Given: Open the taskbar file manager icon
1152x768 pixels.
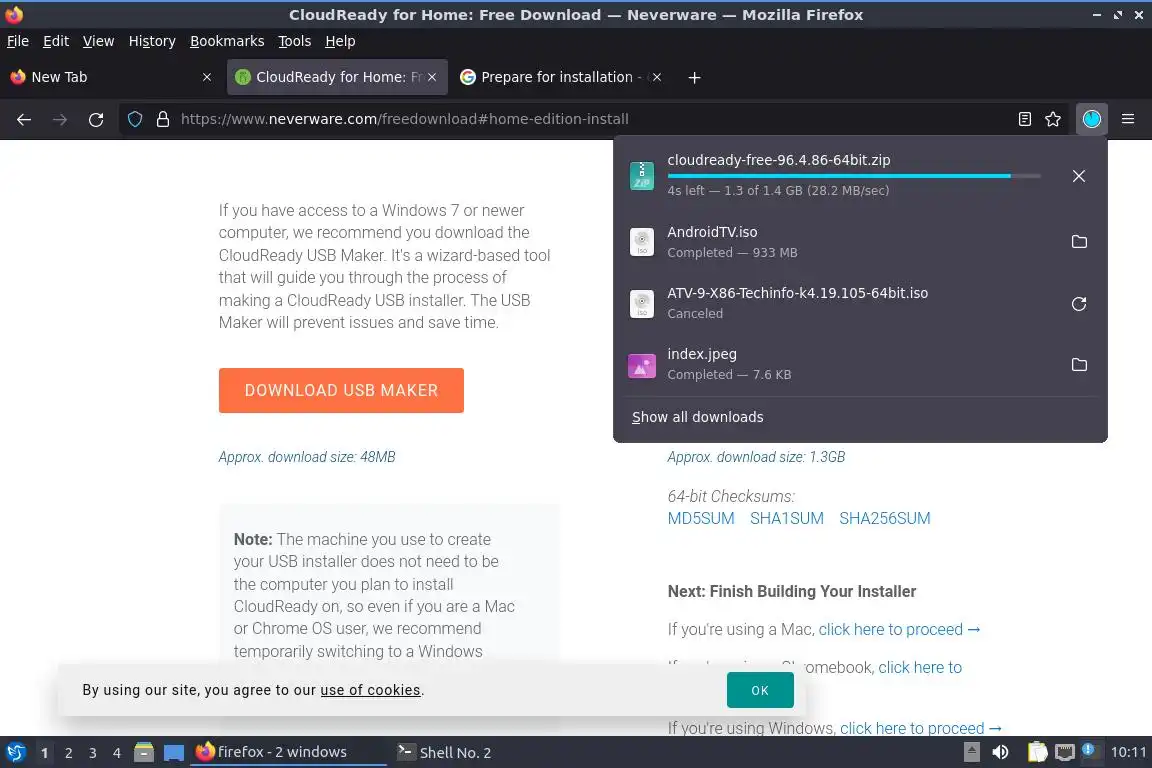Looking at the screenshot, I should tap(144, 753).
